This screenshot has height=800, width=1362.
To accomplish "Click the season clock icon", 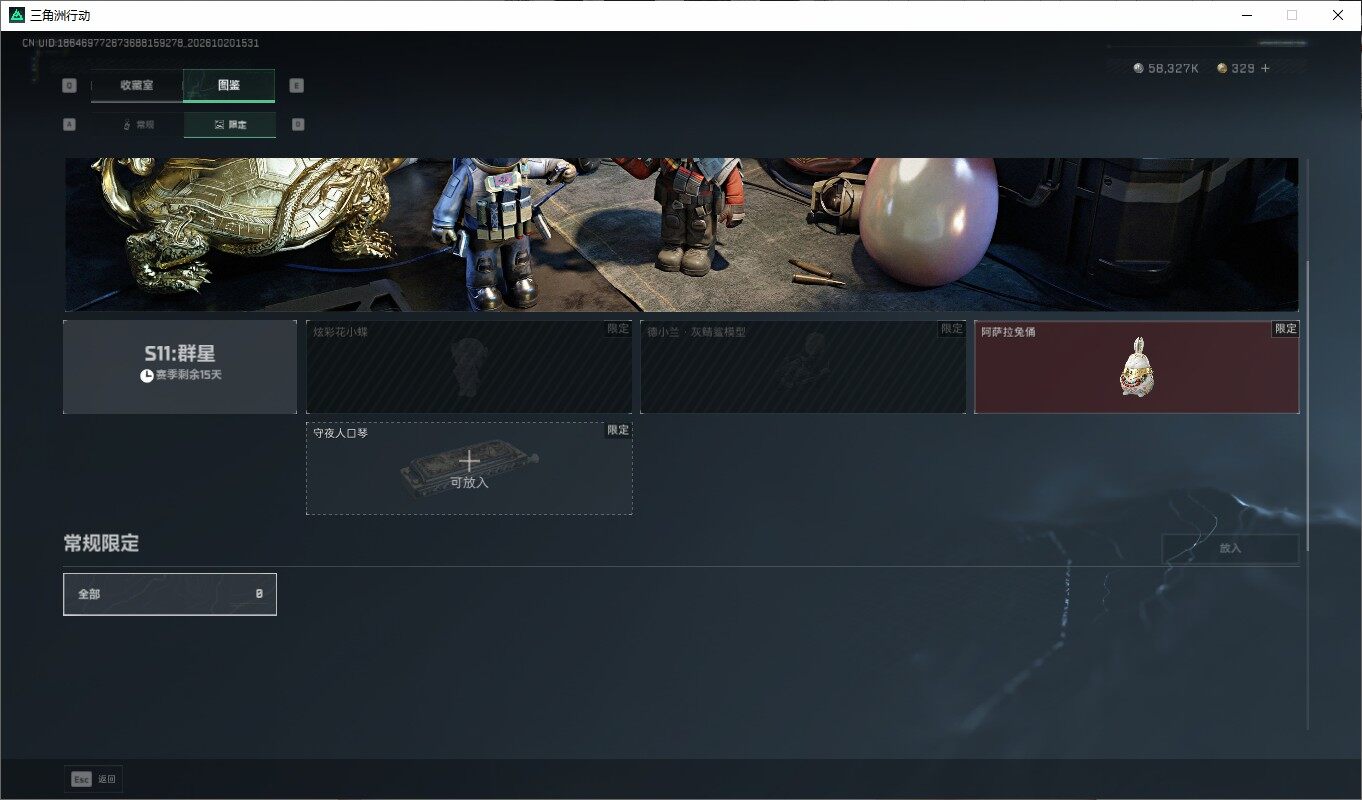I will coord(147,375).
